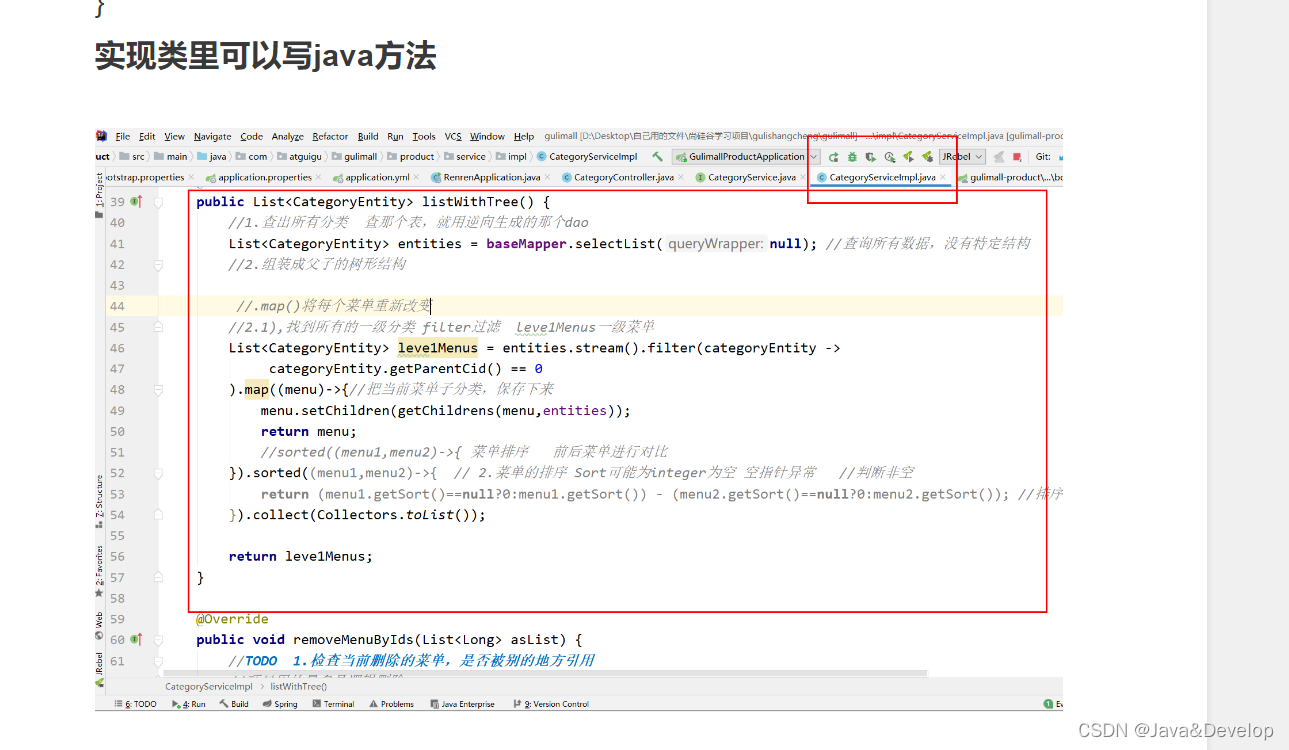The image size is (1289, 750).
Task: Click the red Stop icon
Action: point(1017,157)
